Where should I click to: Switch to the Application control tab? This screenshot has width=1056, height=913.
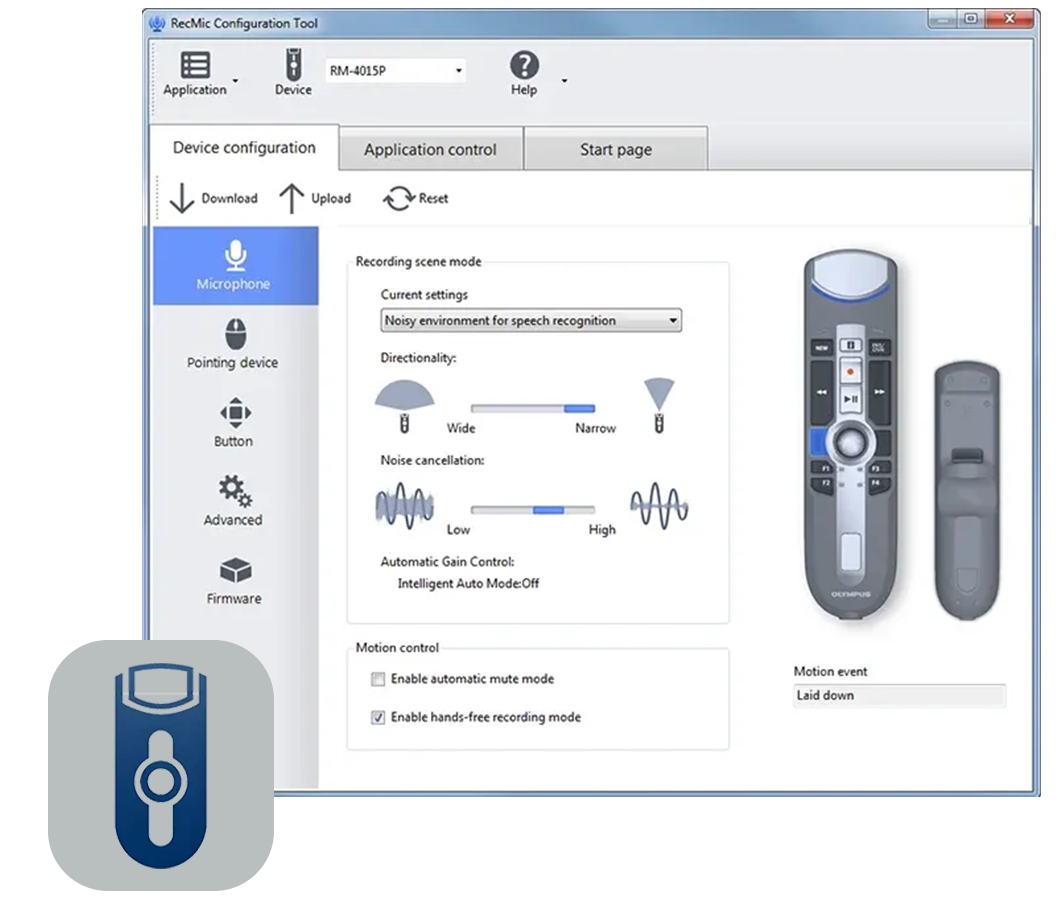(x=431, y=149)
